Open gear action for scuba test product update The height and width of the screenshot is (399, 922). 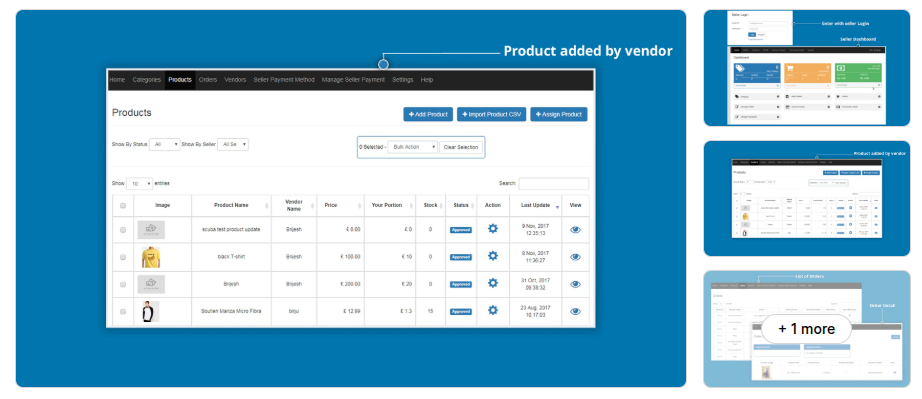click(x=493, y=229)
